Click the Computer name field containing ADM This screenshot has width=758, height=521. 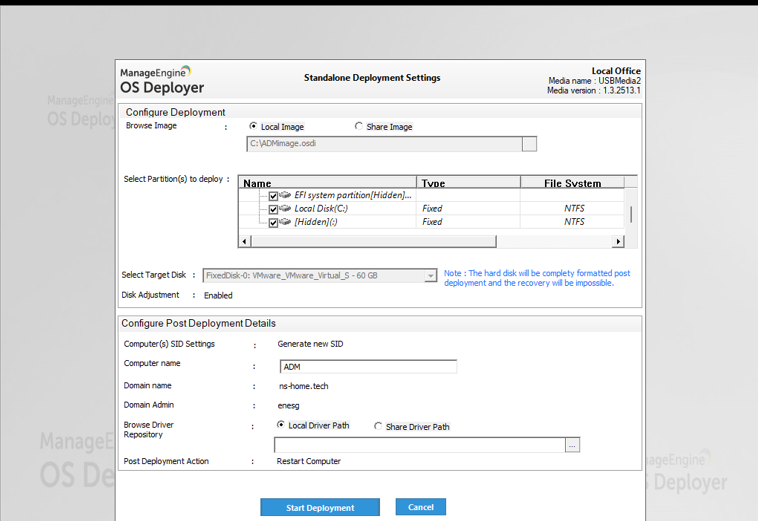point(368,367)
